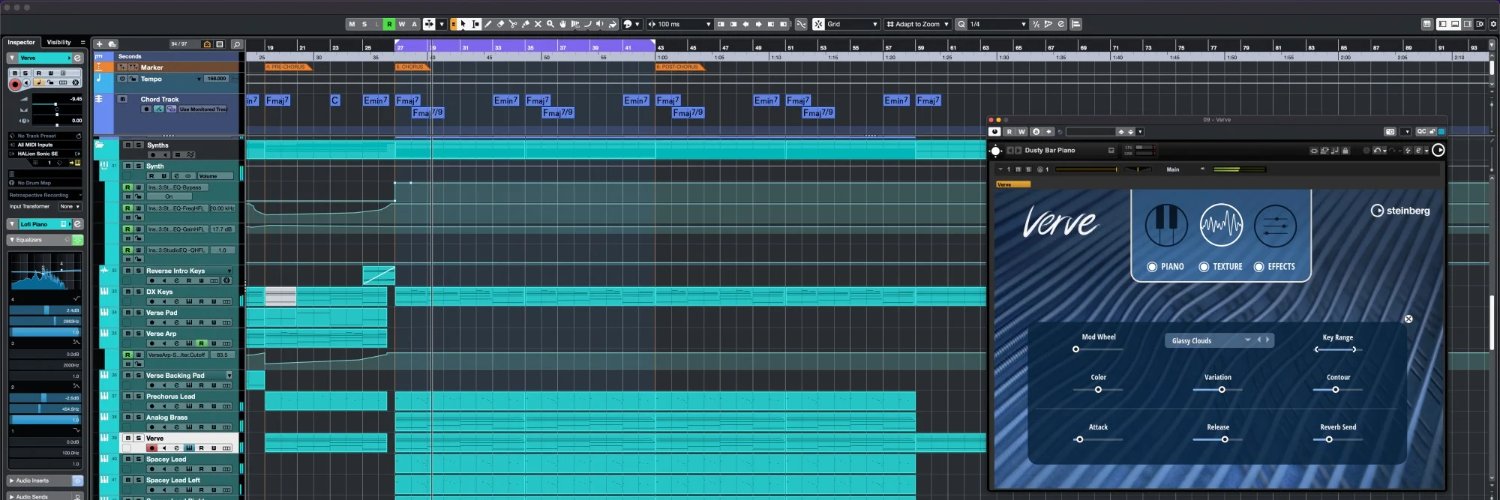Select the Verve program tab in plugin
The height and width of the screenshot is (500, 1500).
[1014, 184]
